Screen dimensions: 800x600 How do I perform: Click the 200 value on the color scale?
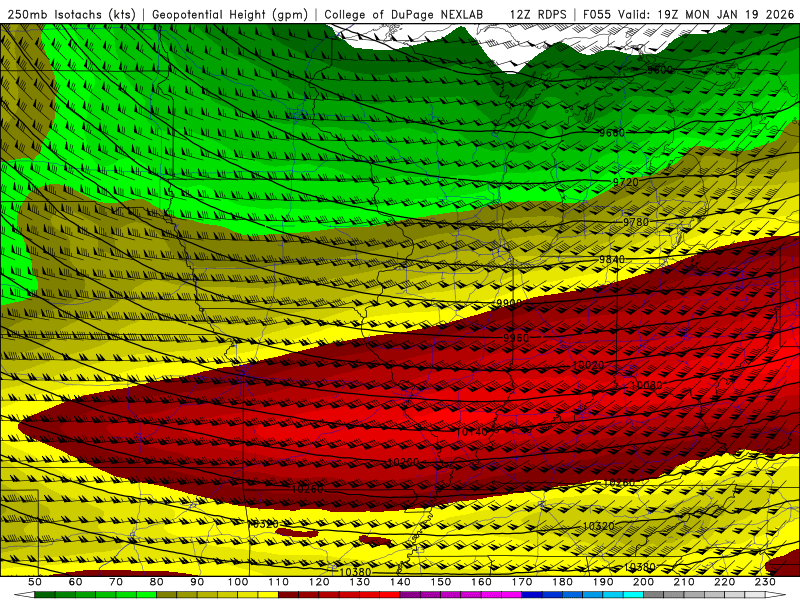click(643, 582)
